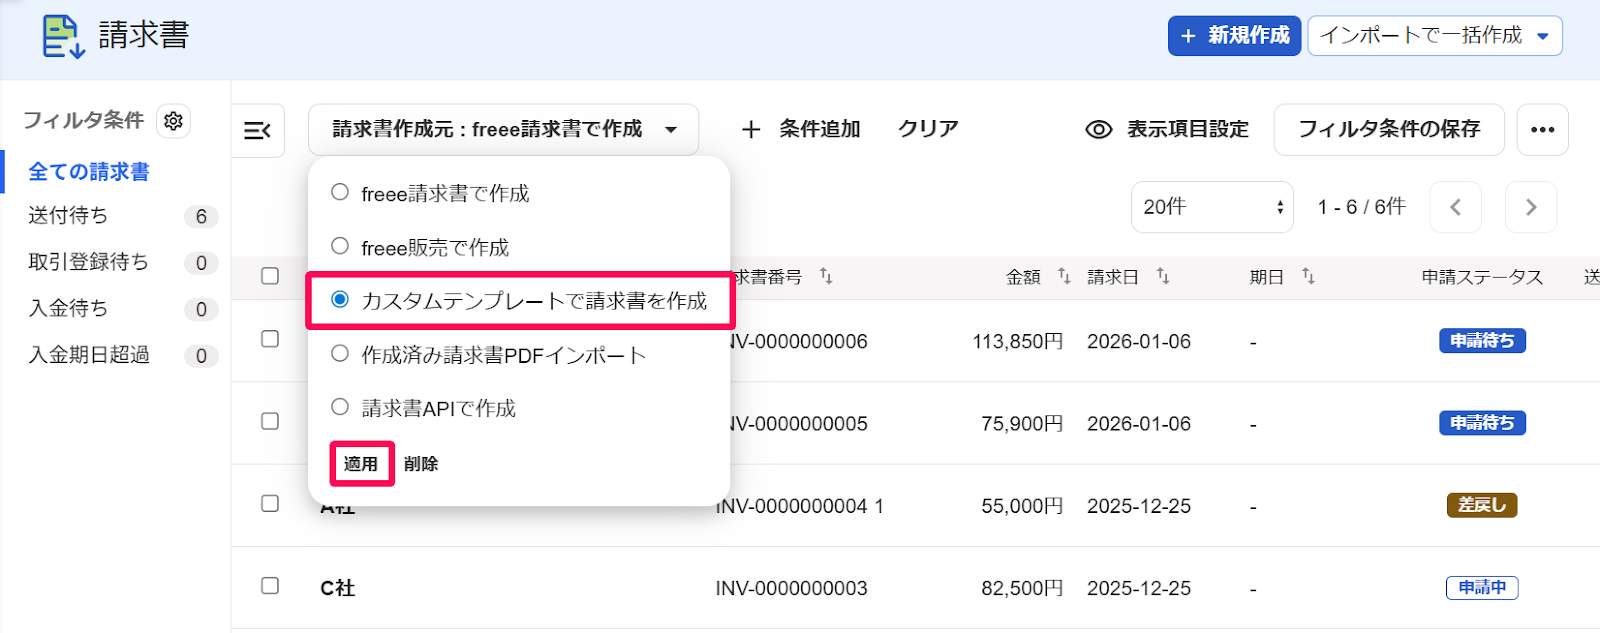Click the 差戻し status badge
The image size is (1600, 633).
coord(1482,505)
